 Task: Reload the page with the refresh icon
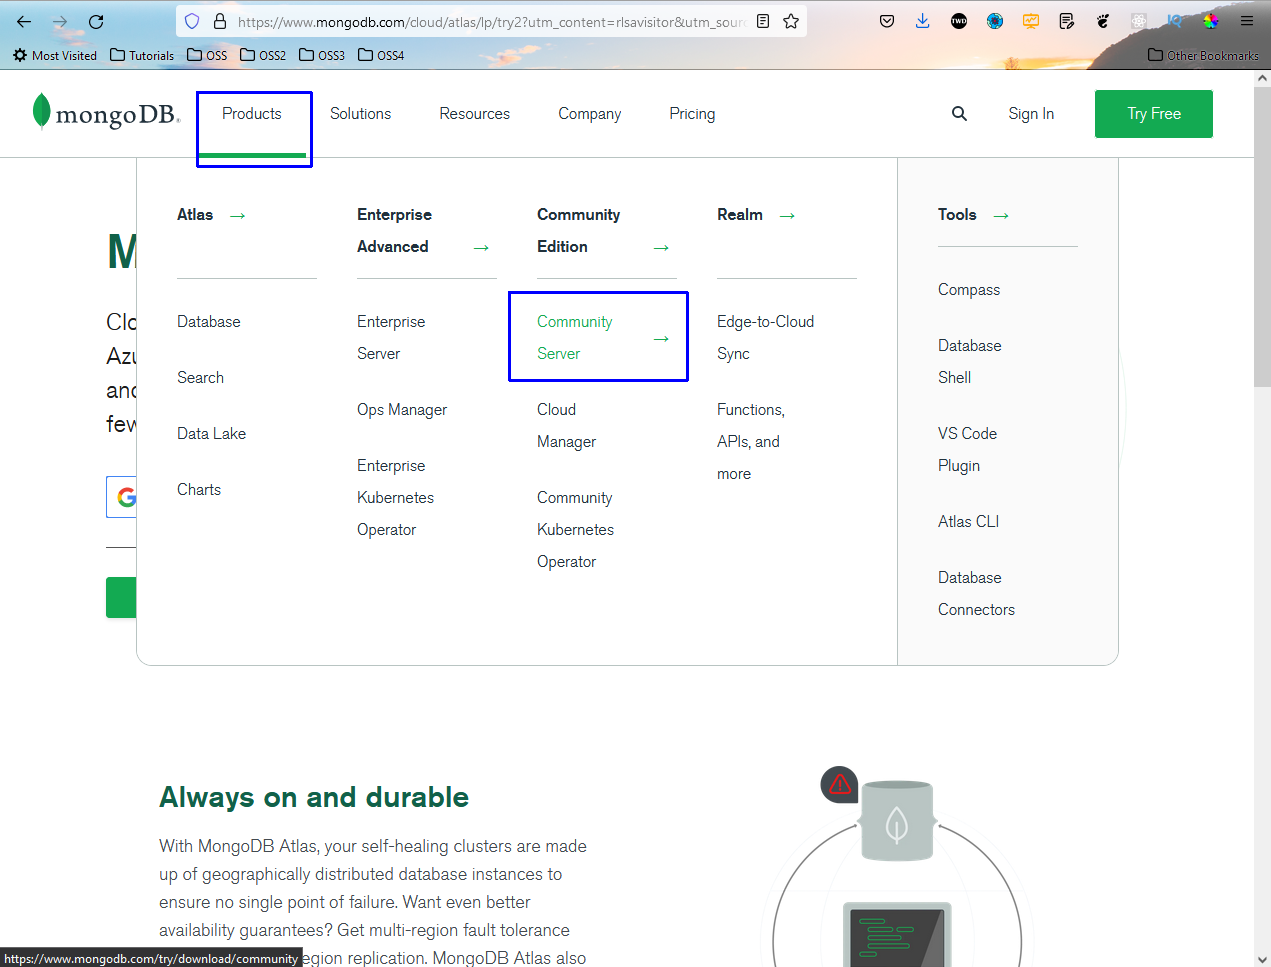(x=96, y=21)
